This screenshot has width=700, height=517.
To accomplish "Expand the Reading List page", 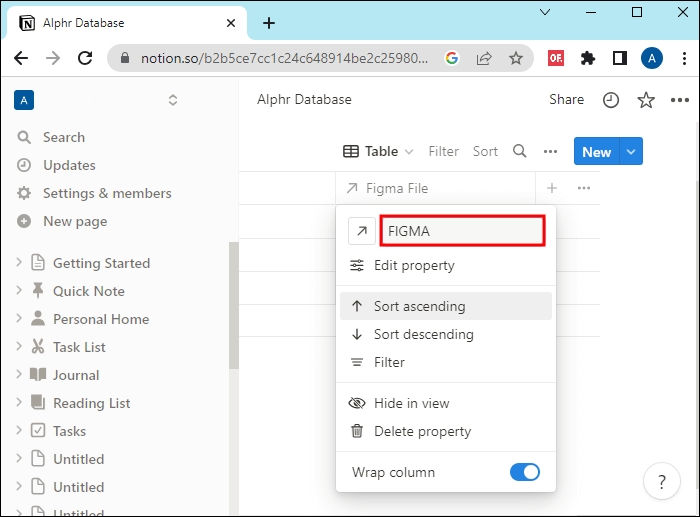I will click(x=19, y=402).
